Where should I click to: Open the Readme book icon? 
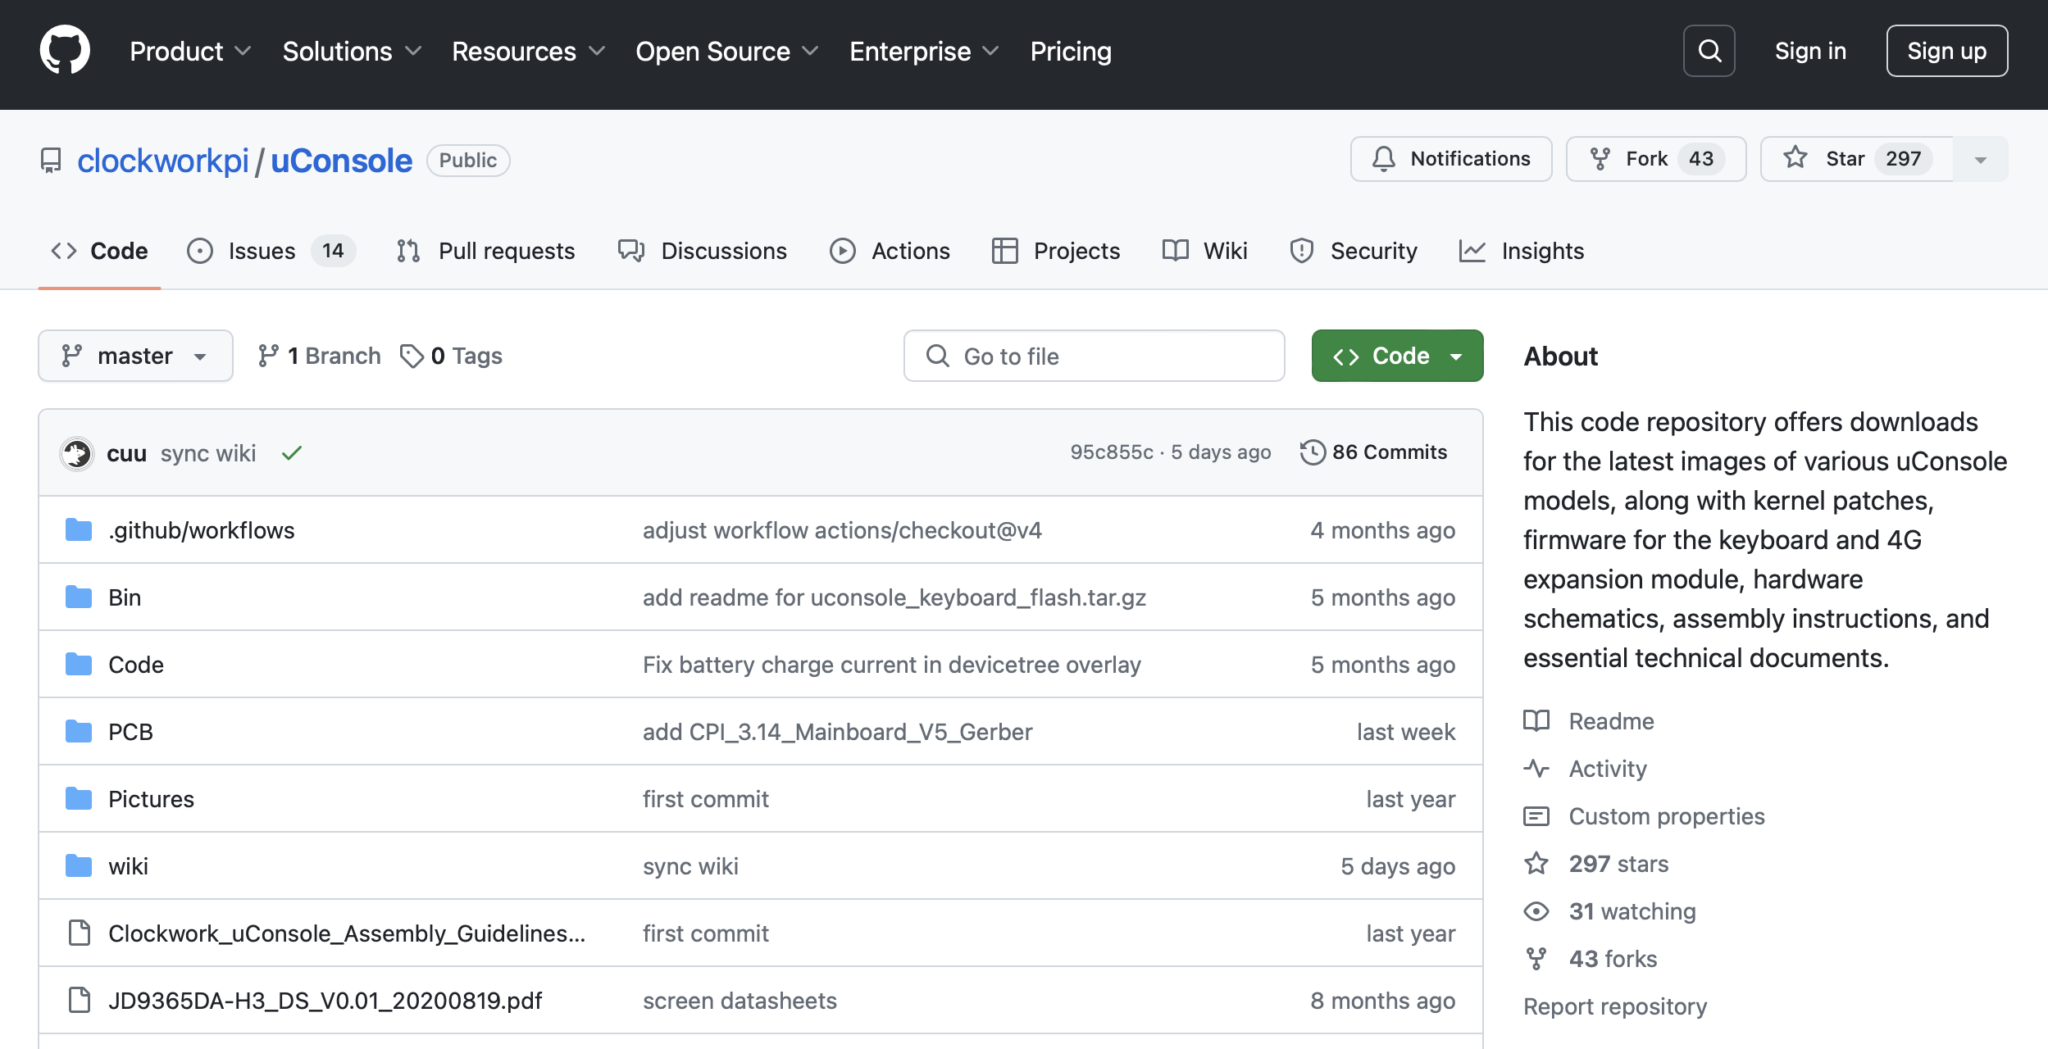(x=1536, y=721)
